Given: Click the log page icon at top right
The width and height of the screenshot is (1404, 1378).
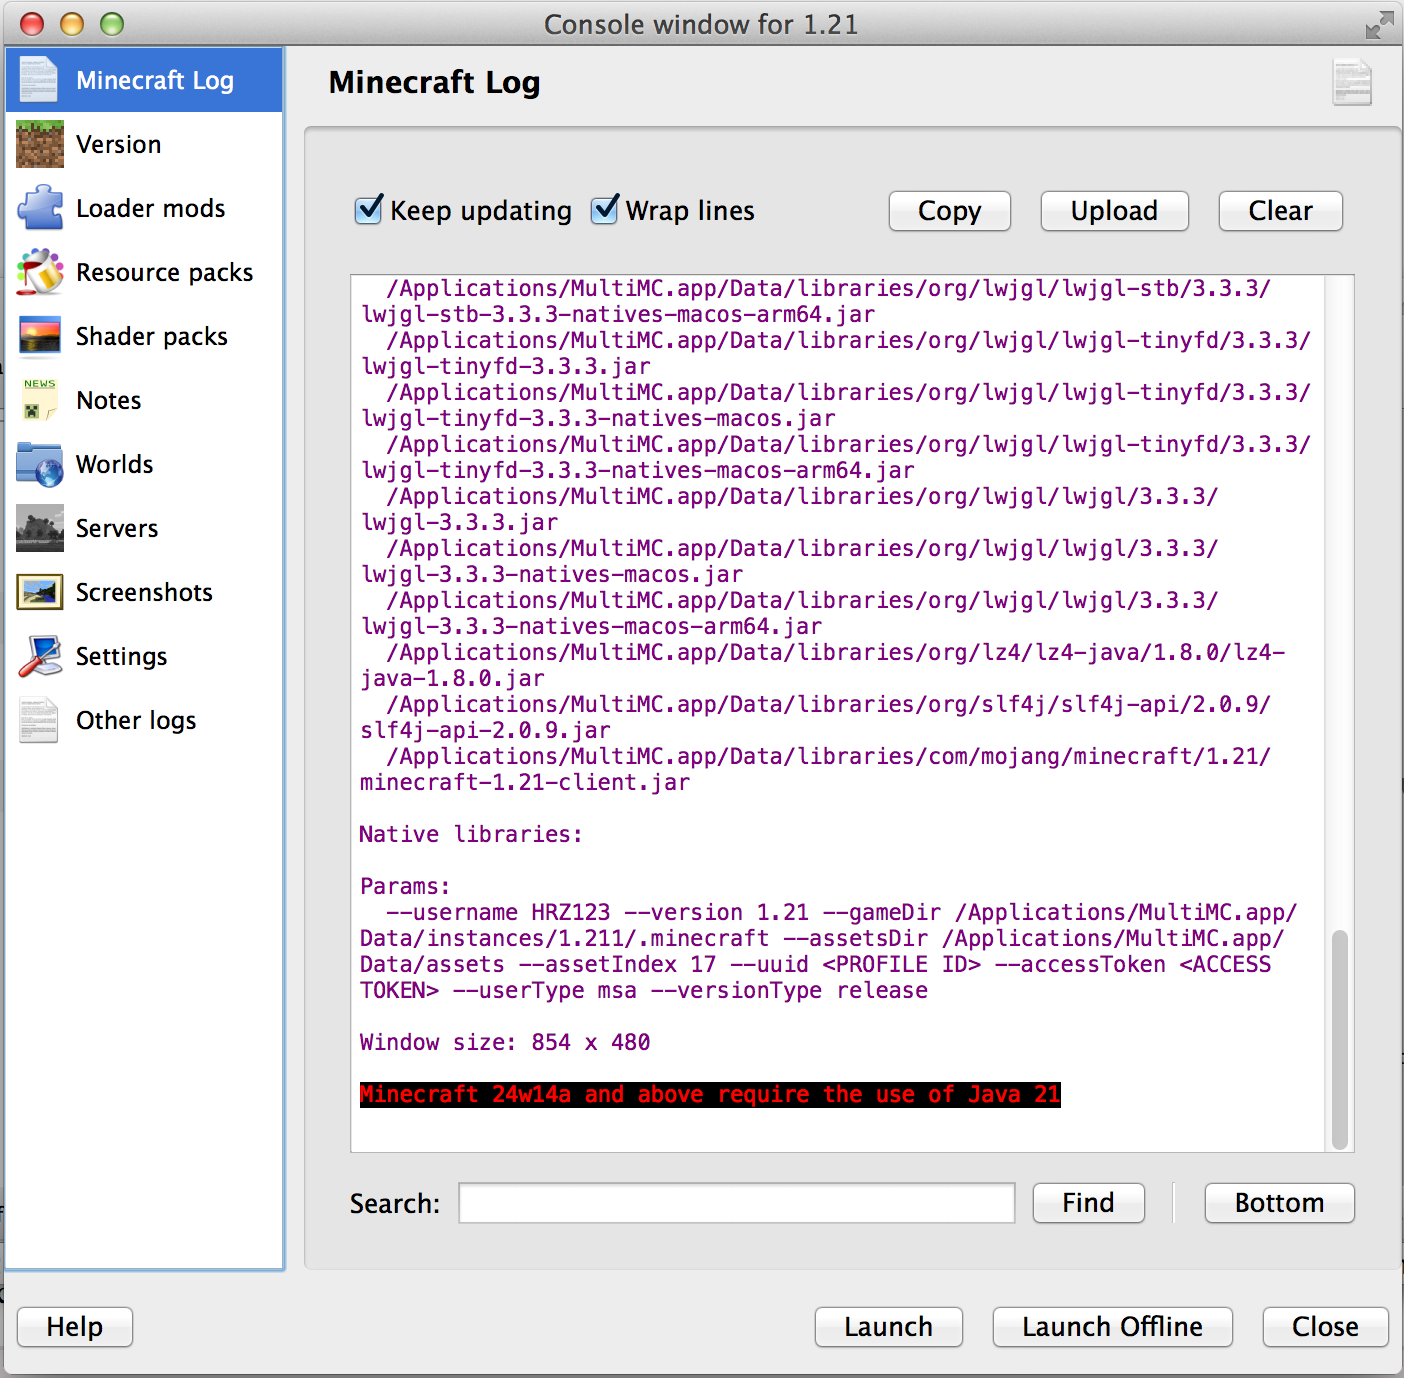Looking at the screenshot, I should [x=1352, y=82].
